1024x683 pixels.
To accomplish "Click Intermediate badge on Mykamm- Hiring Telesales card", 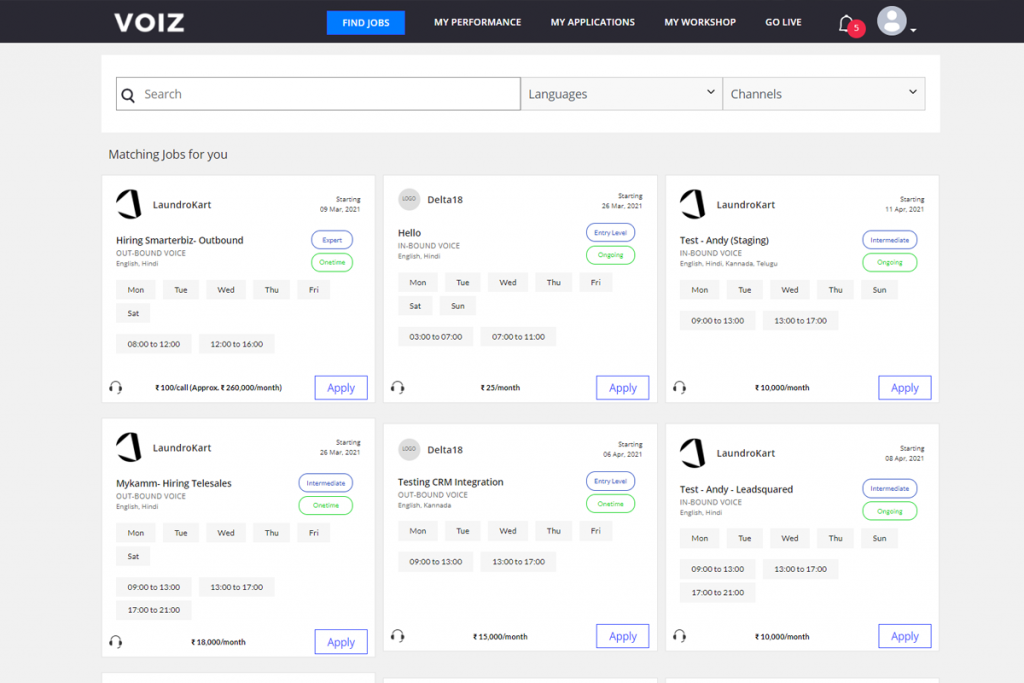I will coord(325,483).
